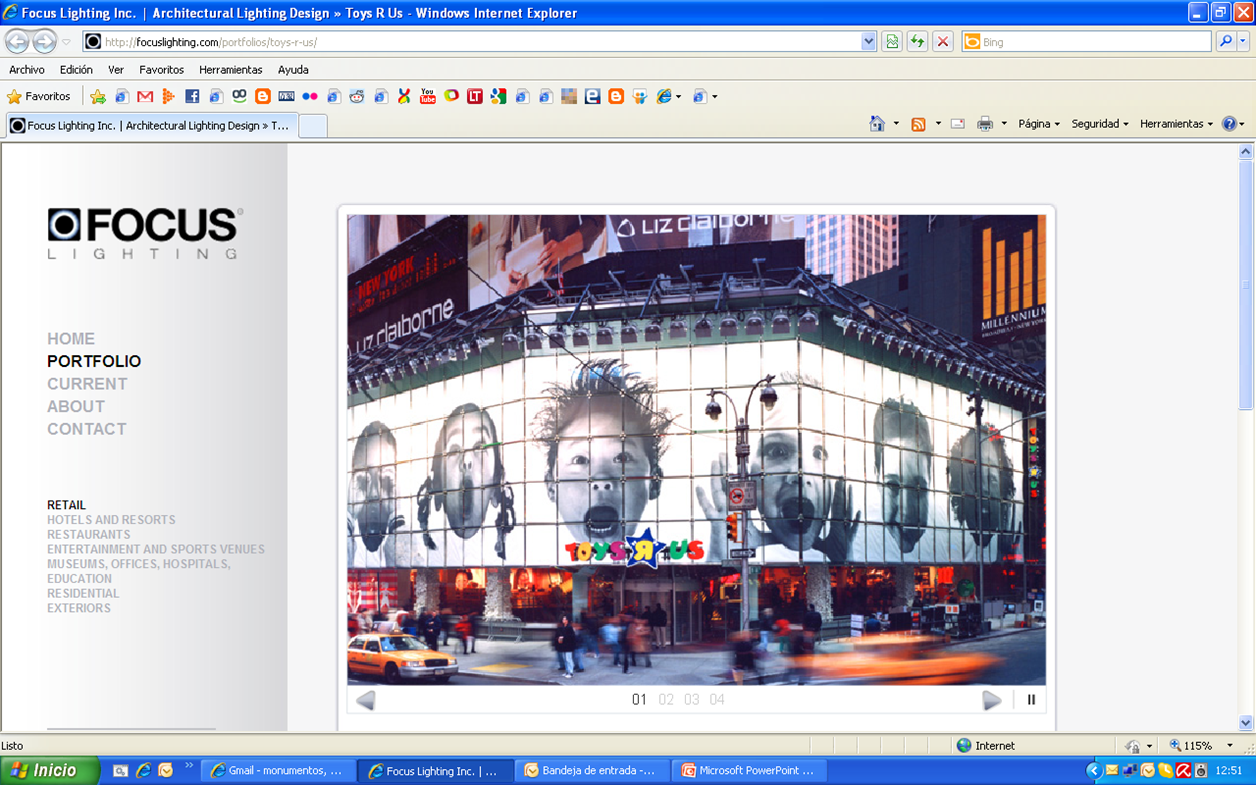Click the Favoritos star button
This screenshot has height=785, width=1256.
pyautogui.click(x=39, y=97)
